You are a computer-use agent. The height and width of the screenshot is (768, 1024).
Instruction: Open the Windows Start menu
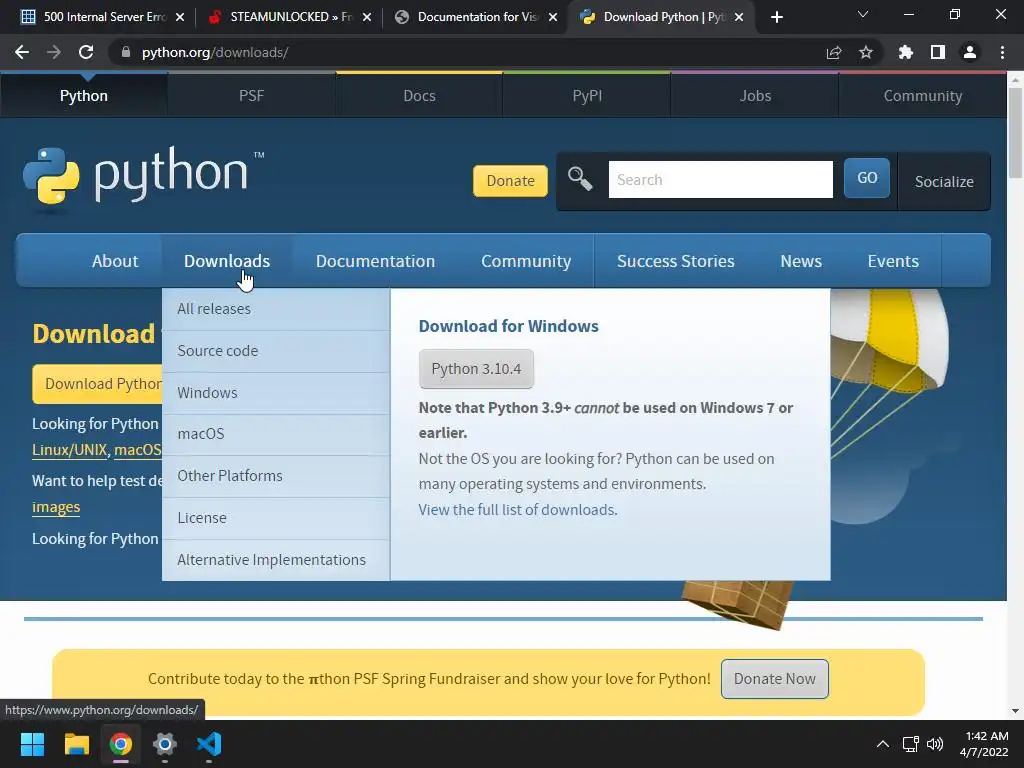coord(32,744)
